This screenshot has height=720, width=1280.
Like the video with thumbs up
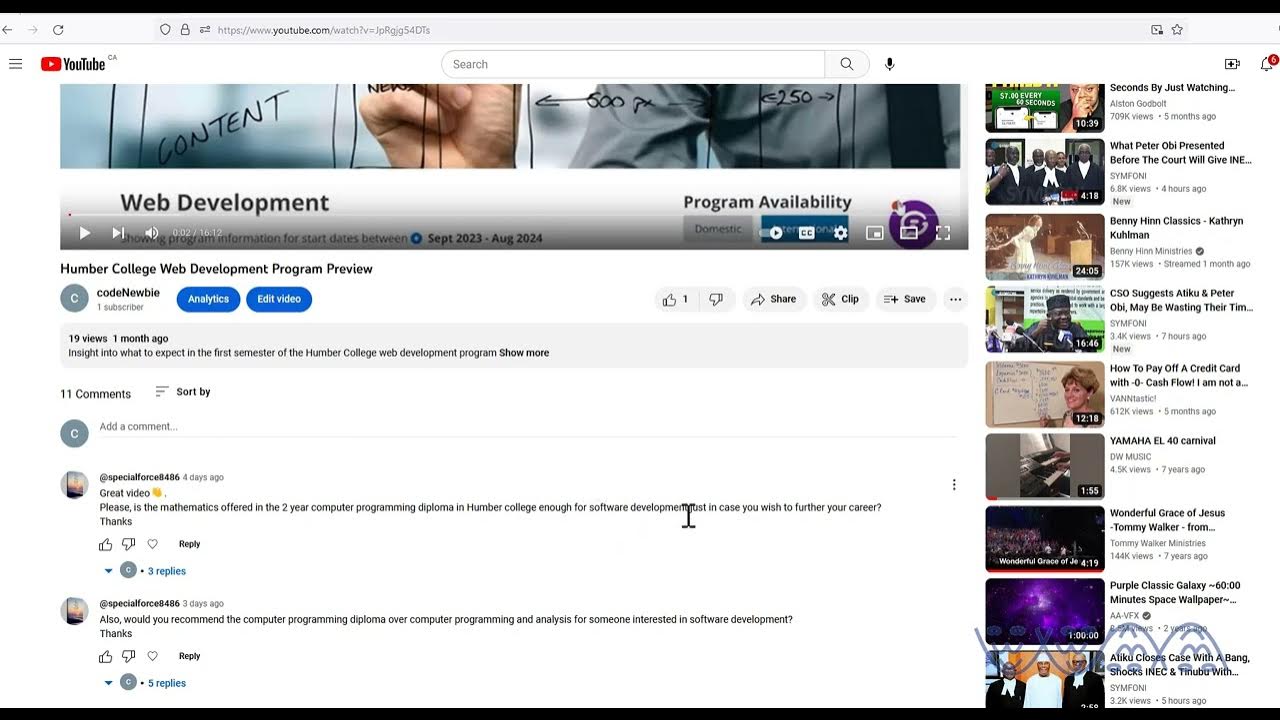tap(677, 299)
